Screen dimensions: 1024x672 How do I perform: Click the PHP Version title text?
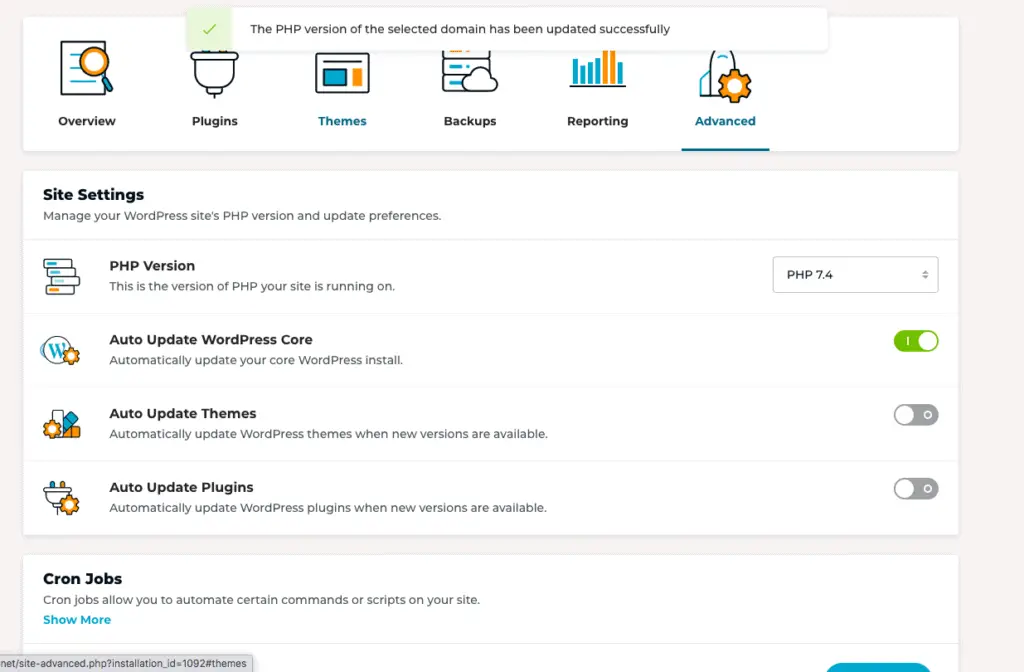pos(152,266)
